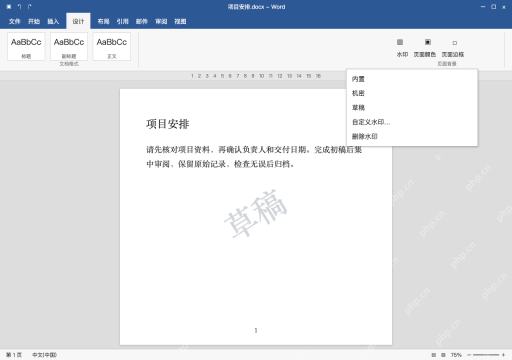Close the Word window
Image resolution: width=512 pixels, height=360 pixels.
(504, 7)
